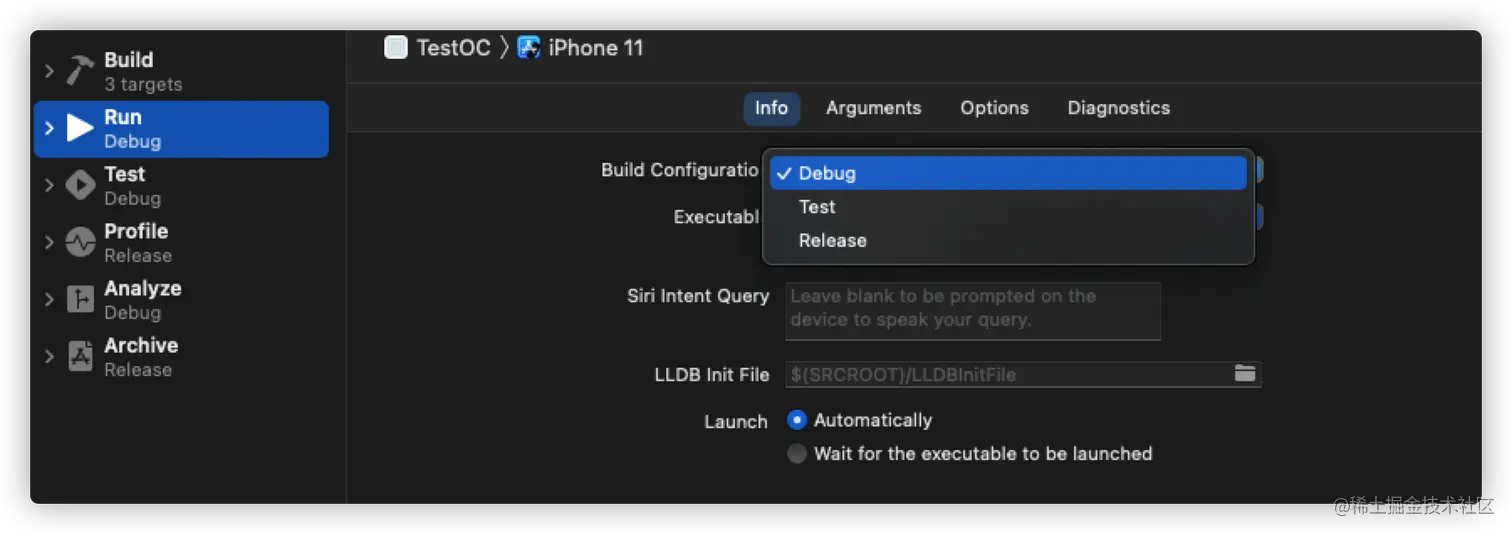Open the Options tab
Image resolution: width=1512 pixels, height=534 pixels.
coord(994,108)
